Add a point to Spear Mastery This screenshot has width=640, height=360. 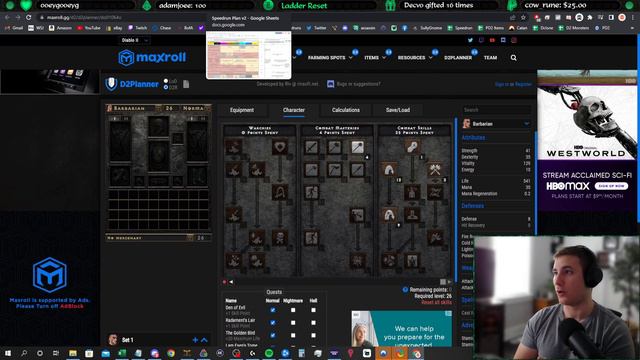click(357, 170)
